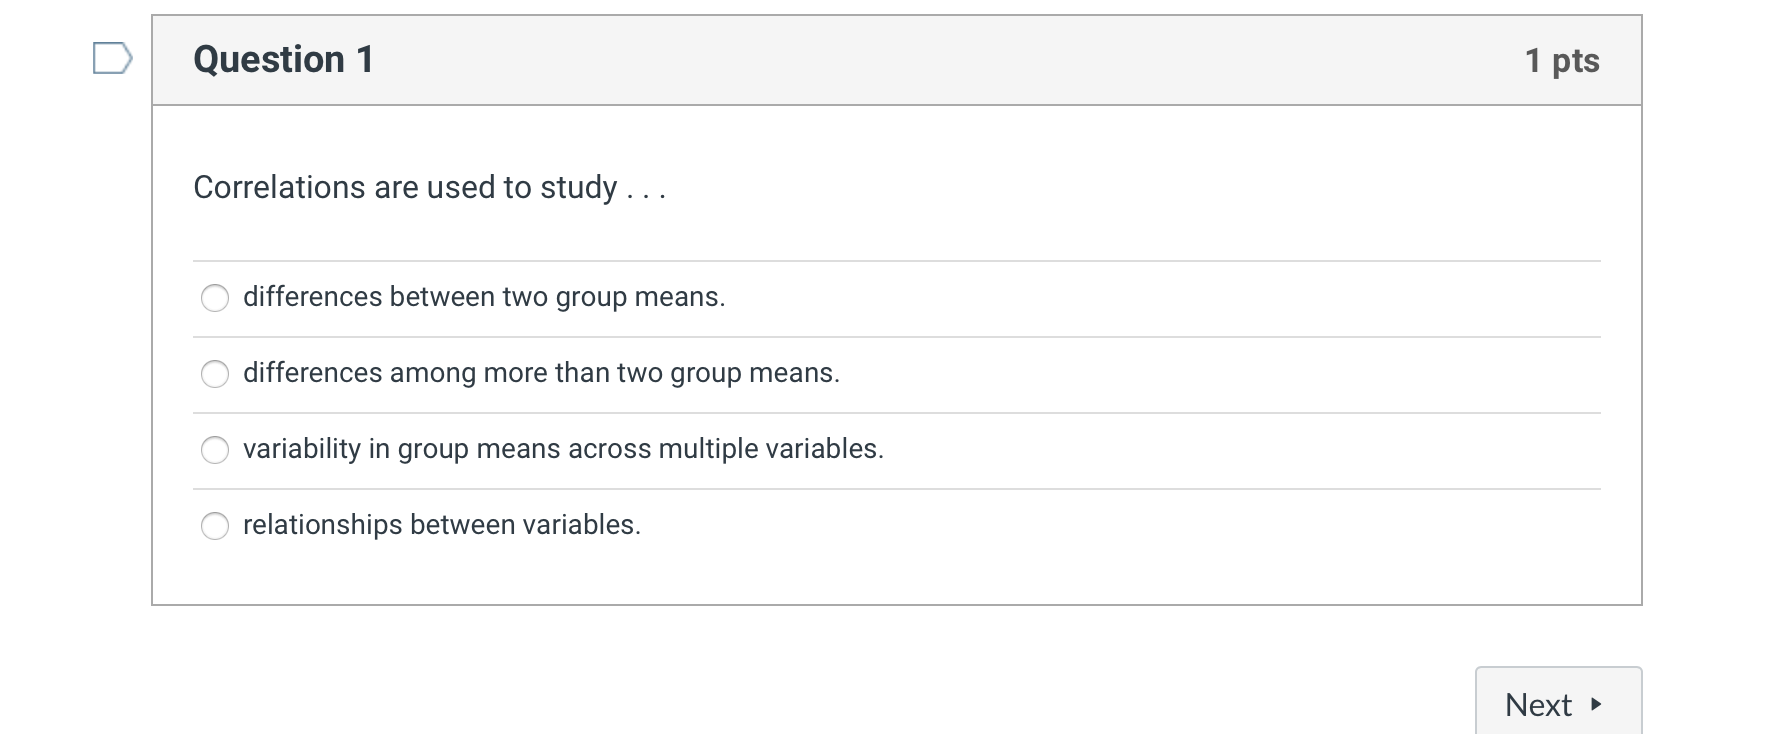Click the "1 pts" point value
Screen dimensions: 1769x734
(1561, 61)
